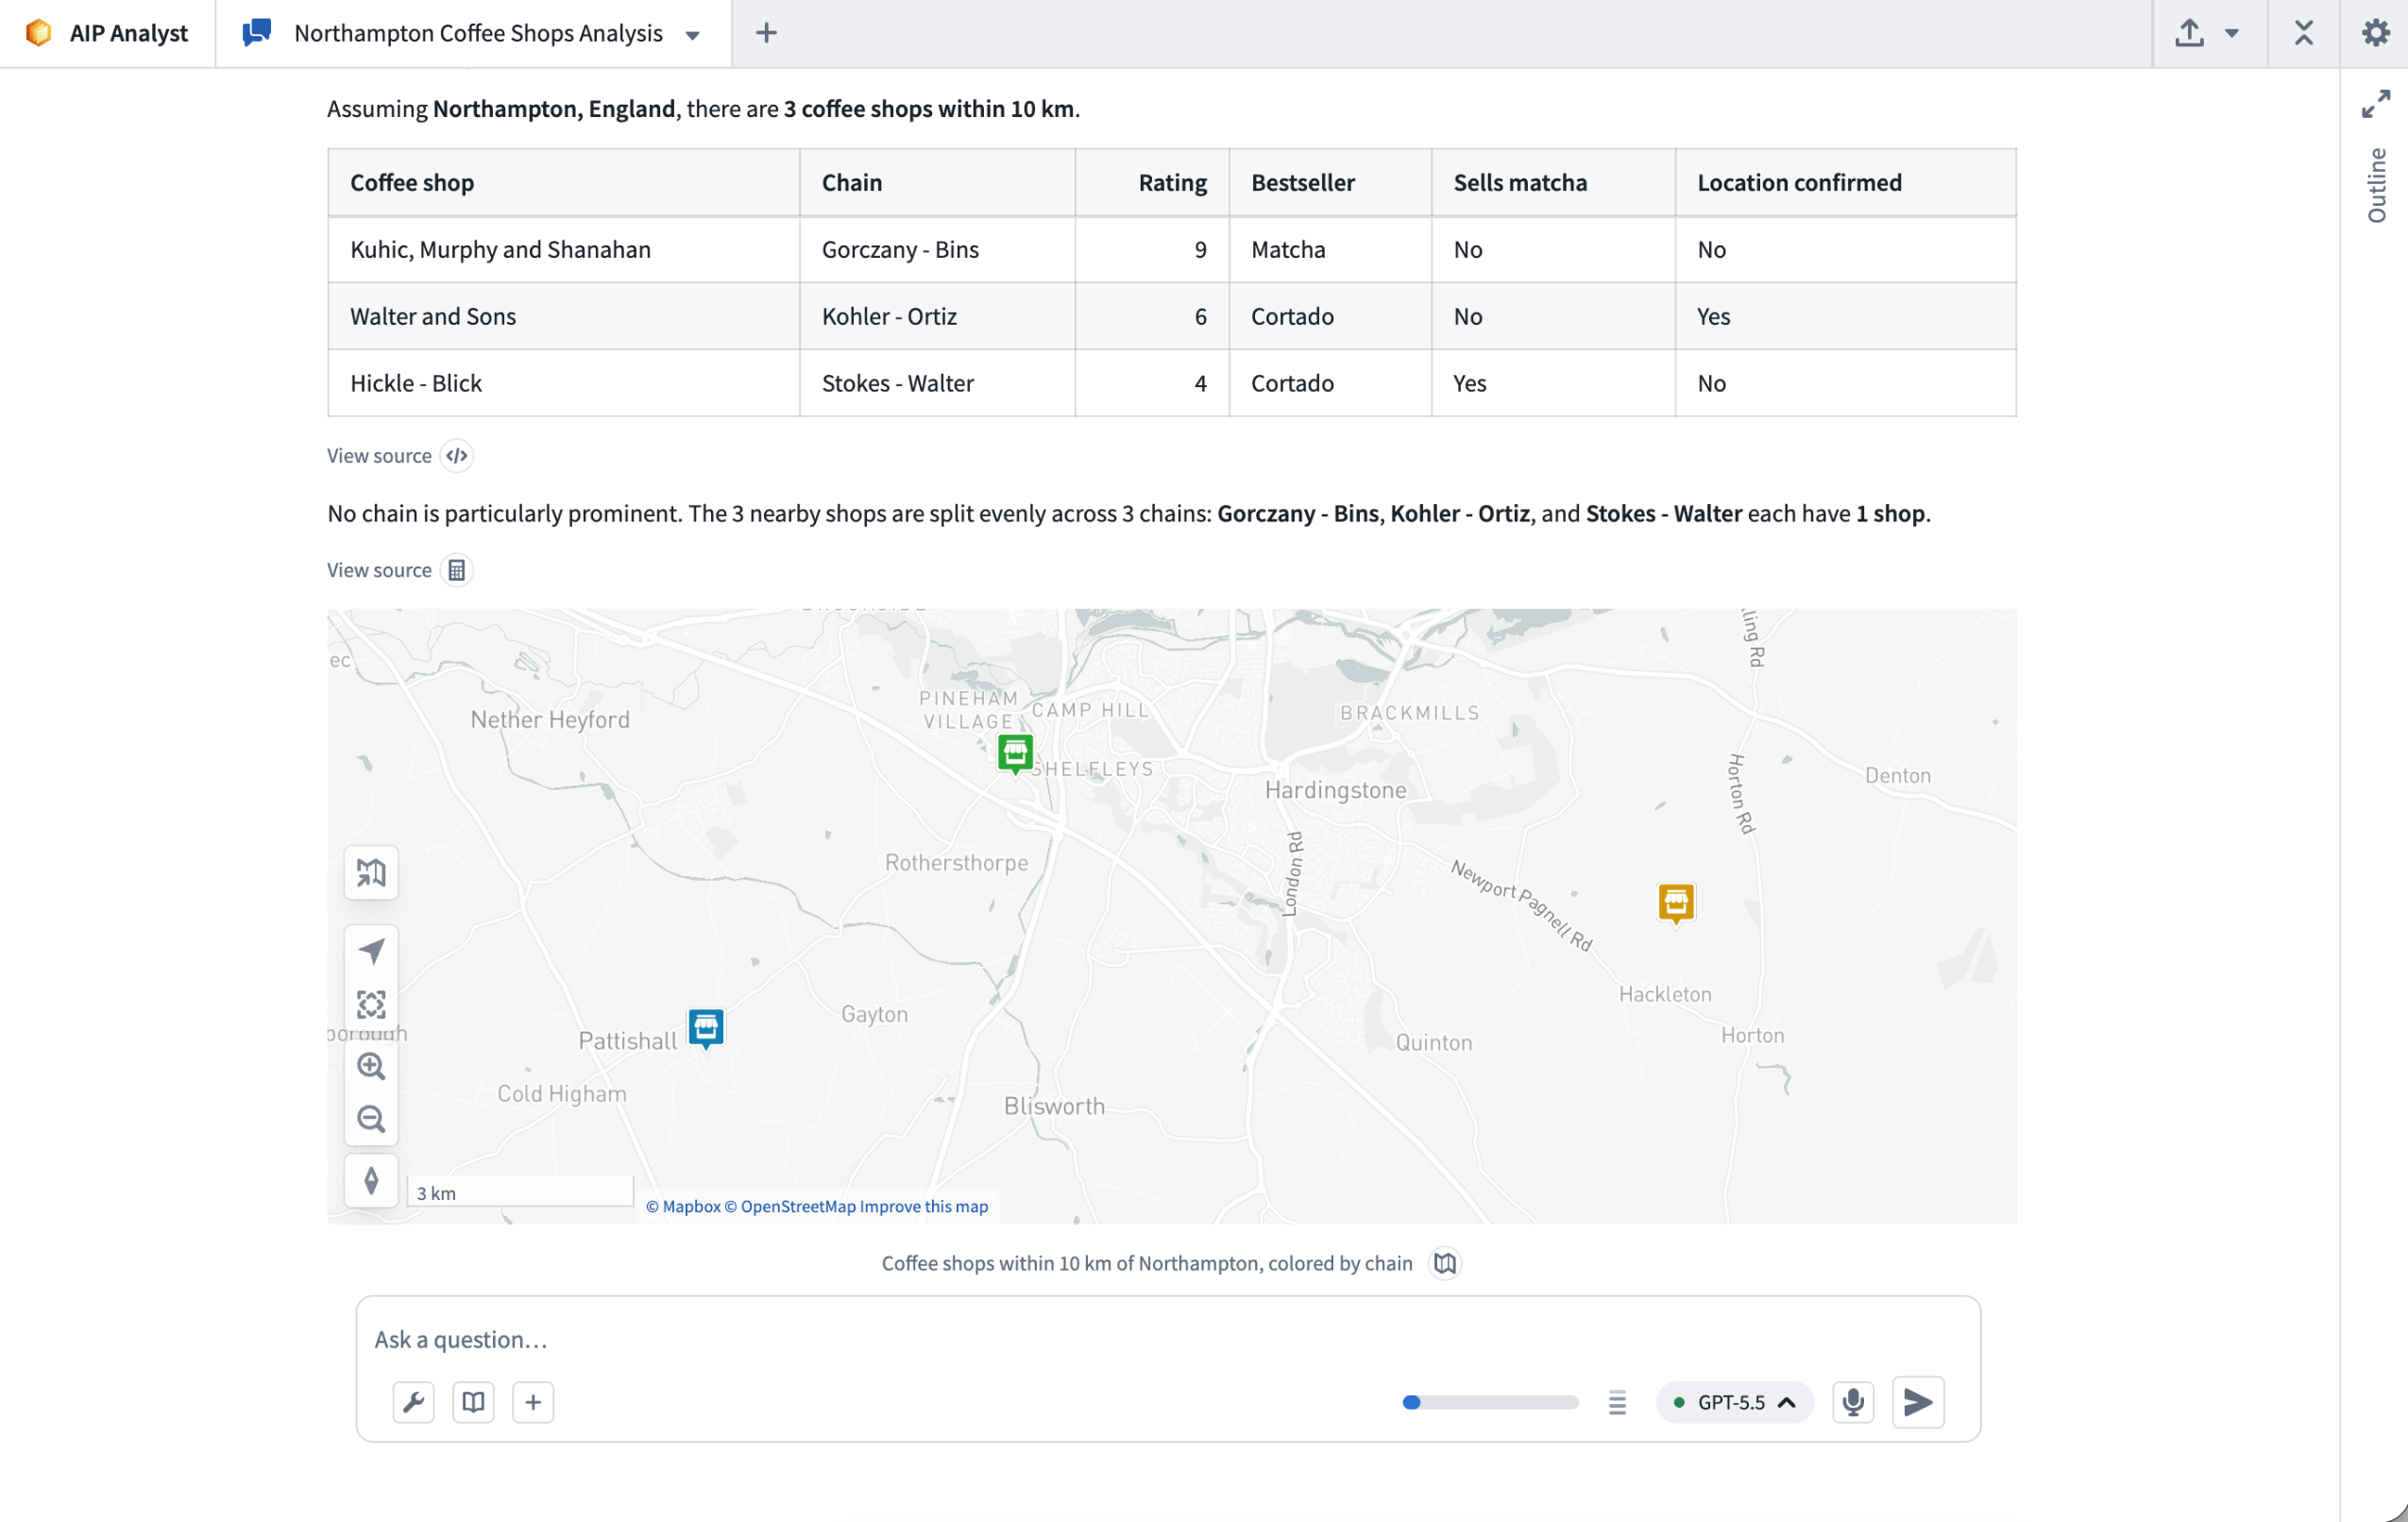This screenshot has height=1522, width=2408.
Task: Select the blue coffee shop marker near Pattishall
Action: click(706, 1027)
